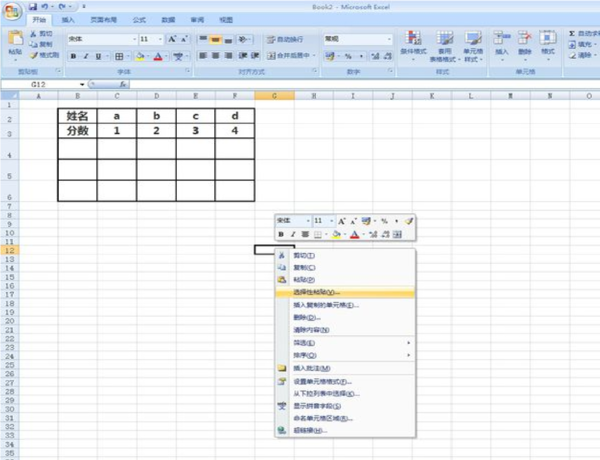
Task: Switch to the 插入 ribbon tab
Action: pyautogui.click(x=67, y=20)
